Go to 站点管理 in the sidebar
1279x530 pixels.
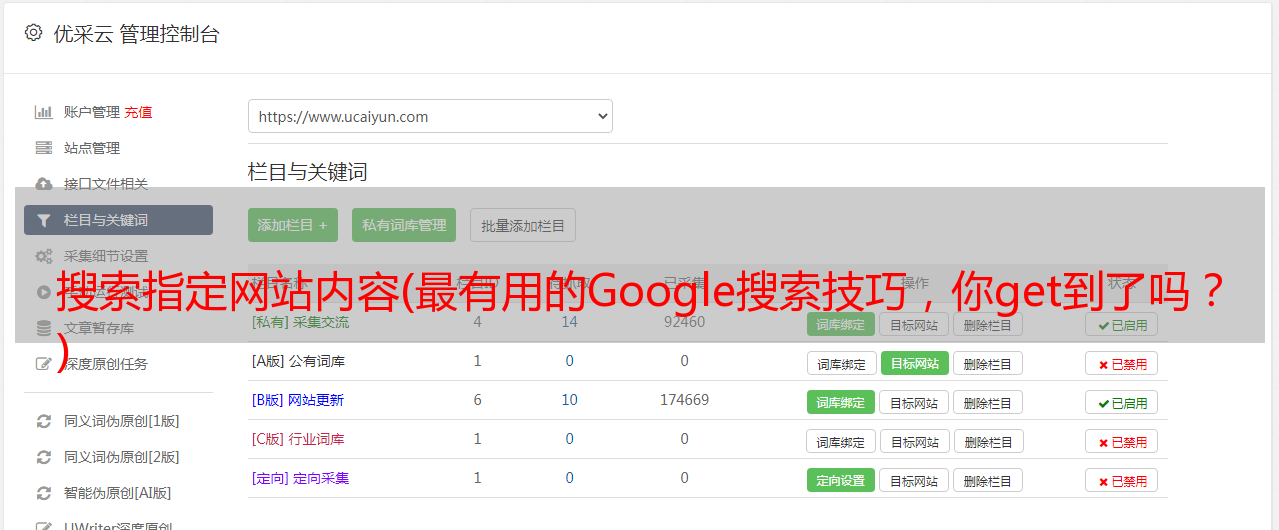tap(92, 148)
